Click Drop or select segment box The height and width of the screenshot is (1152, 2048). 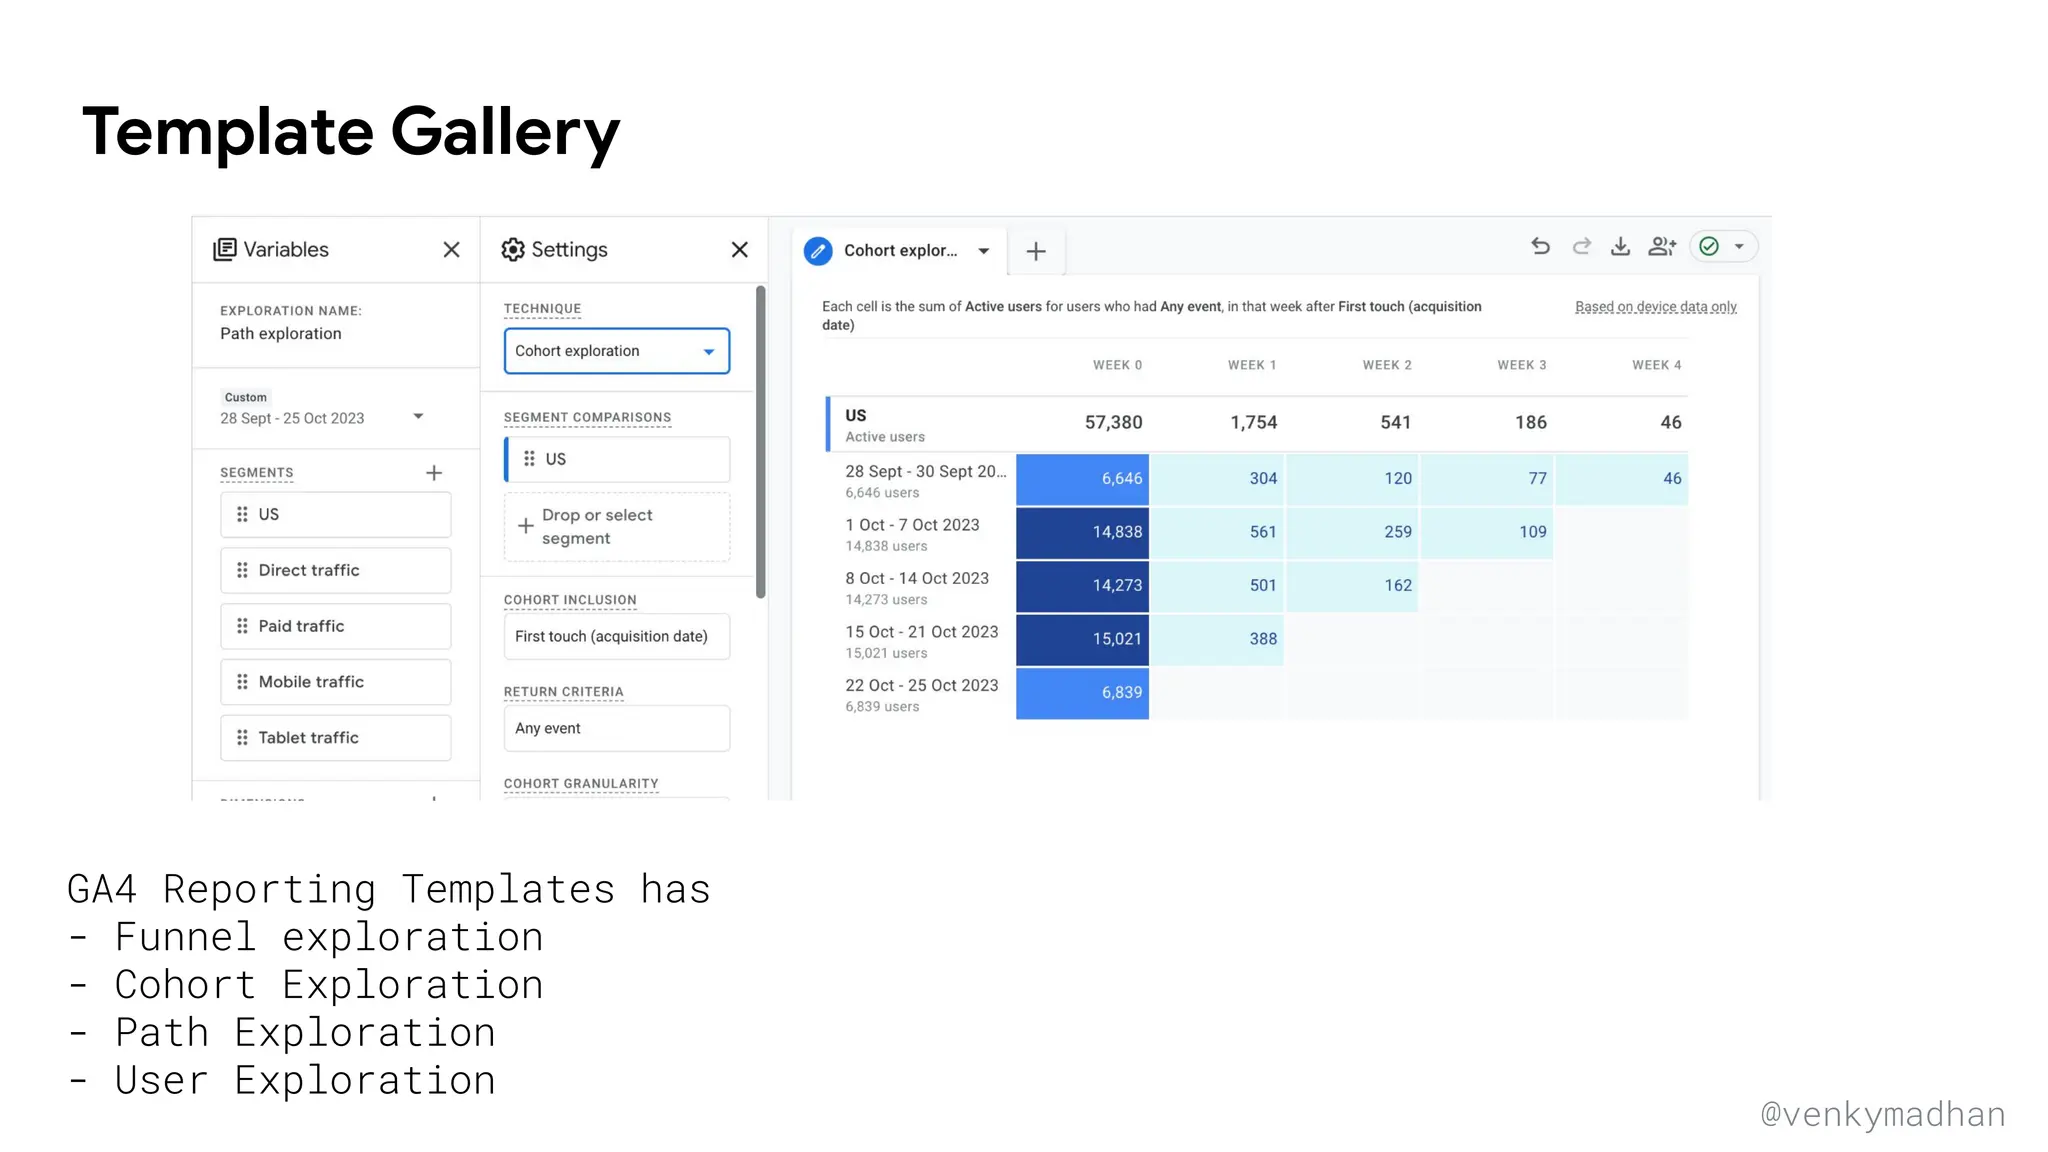(x=617, y=527)
